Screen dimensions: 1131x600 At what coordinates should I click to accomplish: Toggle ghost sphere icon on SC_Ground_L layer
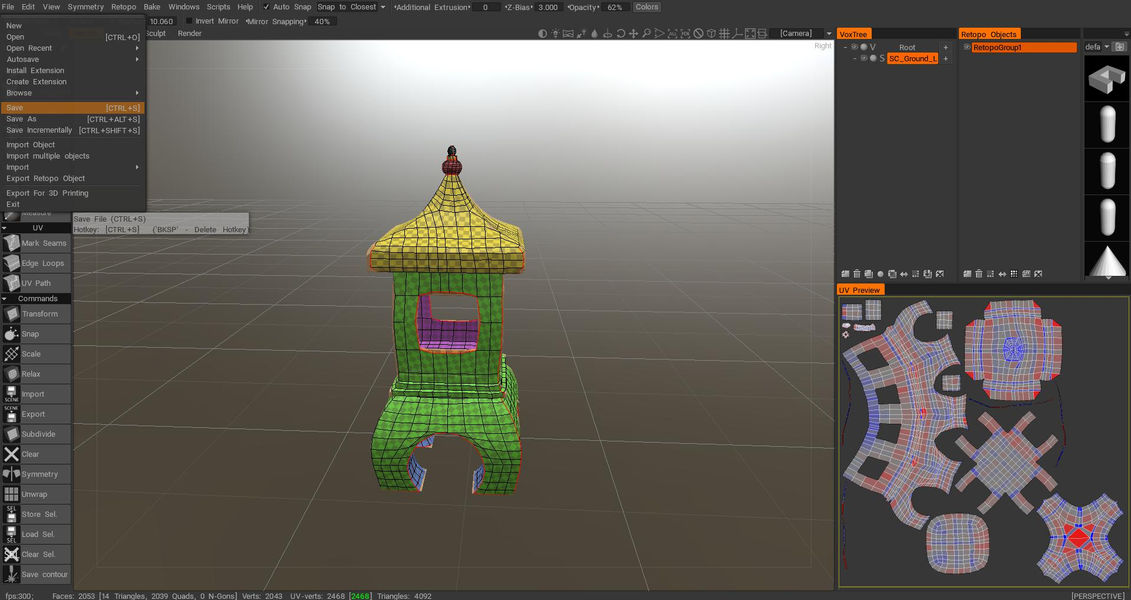pos(873,58)
